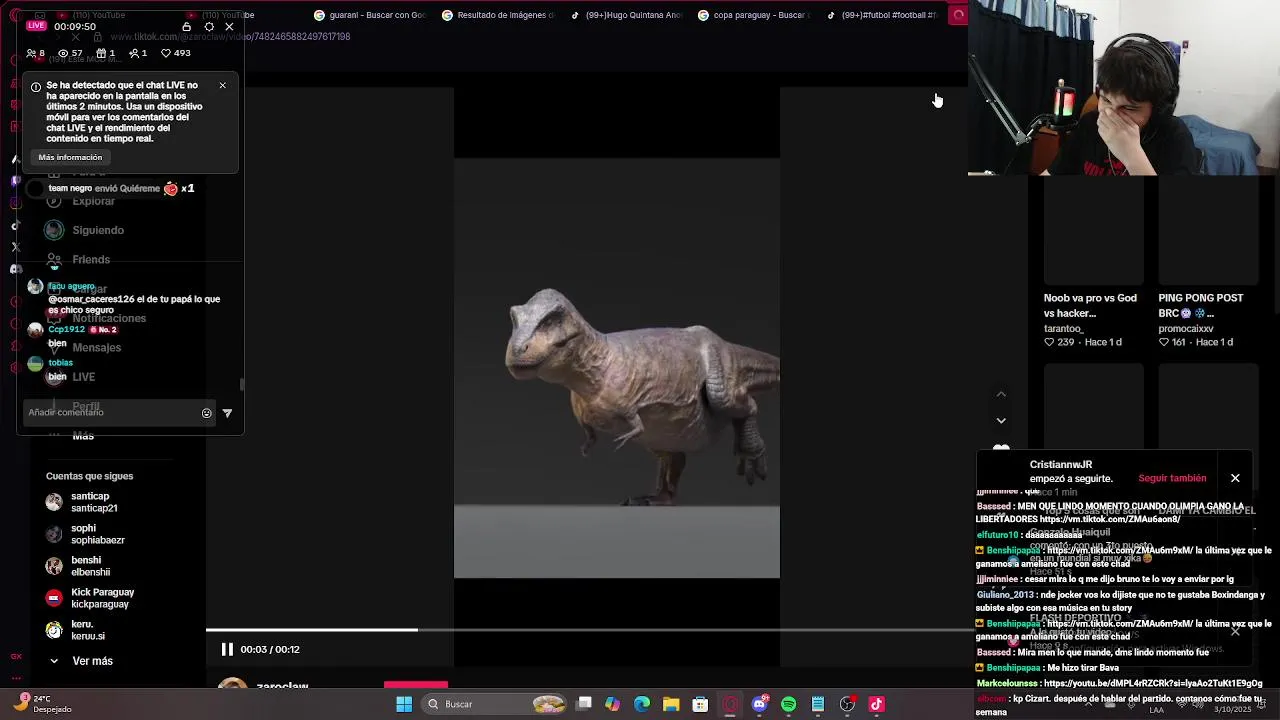This screenshot has width=1280, height=720.
Task: Open Mensajes in TikTok sidebar
Action: pos(96,347)
